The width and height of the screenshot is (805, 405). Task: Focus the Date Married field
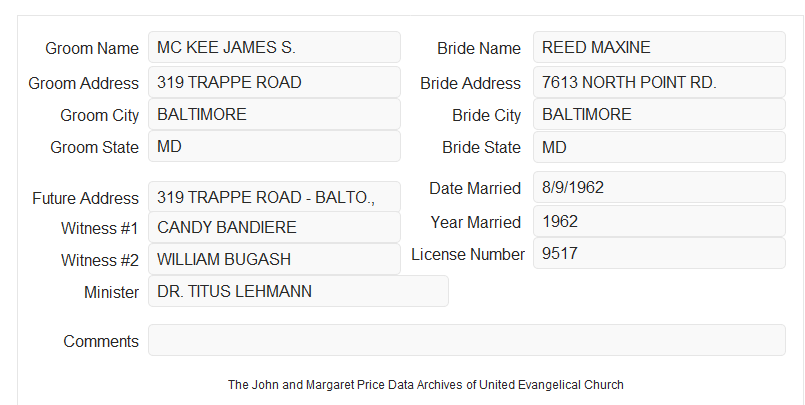click(659, 187)
